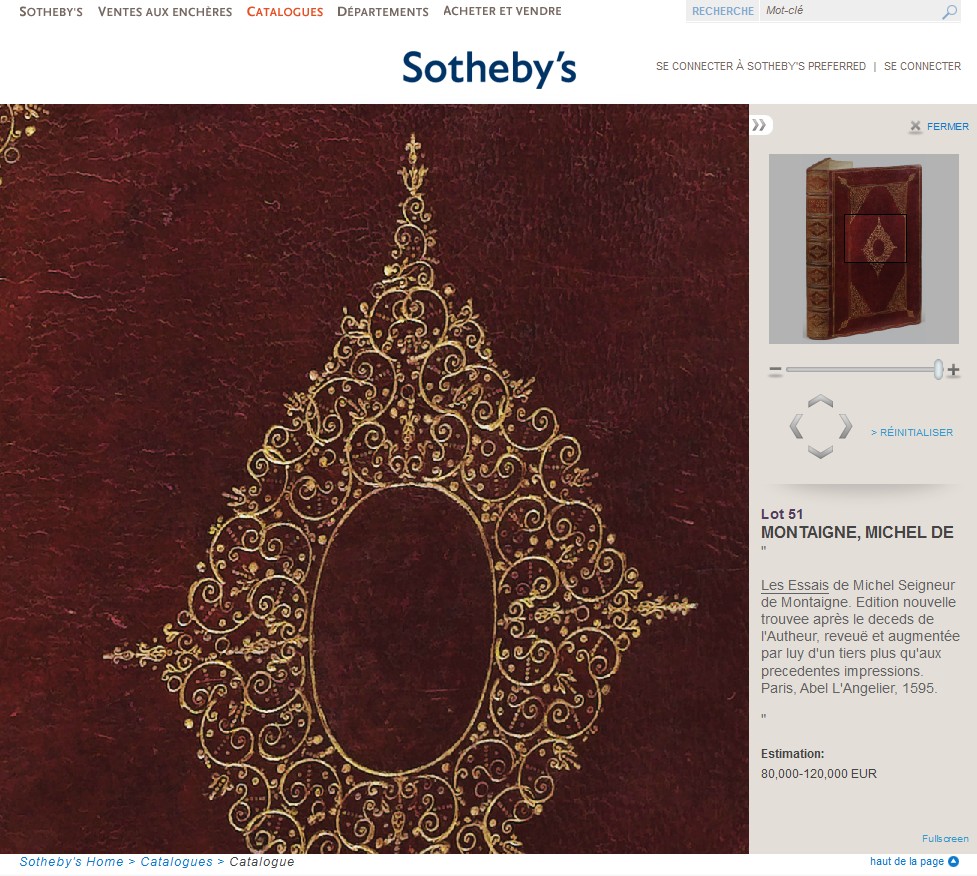Click the search magnifier icon

pyautogui.click(x=949, y=12)
